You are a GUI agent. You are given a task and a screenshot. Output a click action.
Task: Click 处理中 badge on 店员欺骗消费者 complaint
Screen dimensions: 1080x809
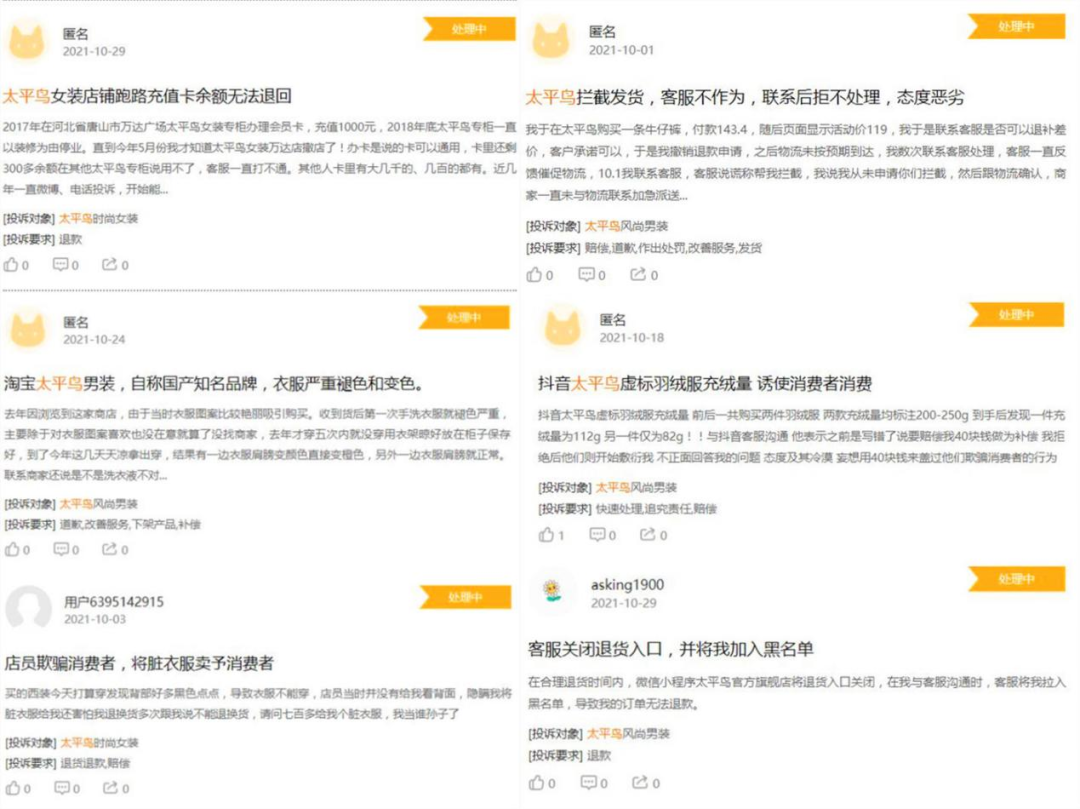point(465,597)
